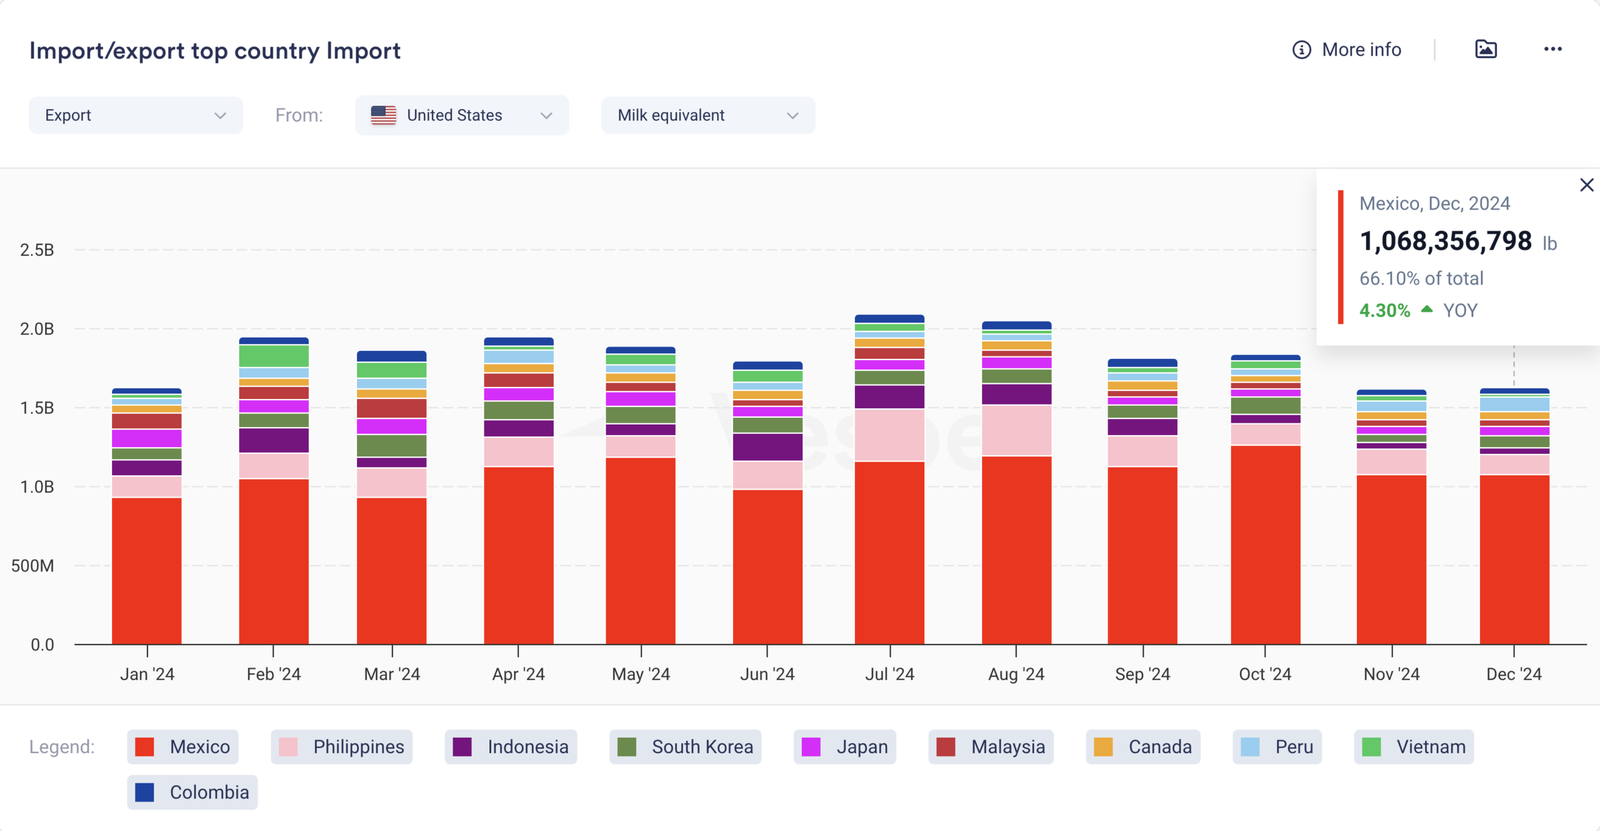Close the Mexico Dec 2024 tooltip

pyautogui.click(x=1586, y=185)
